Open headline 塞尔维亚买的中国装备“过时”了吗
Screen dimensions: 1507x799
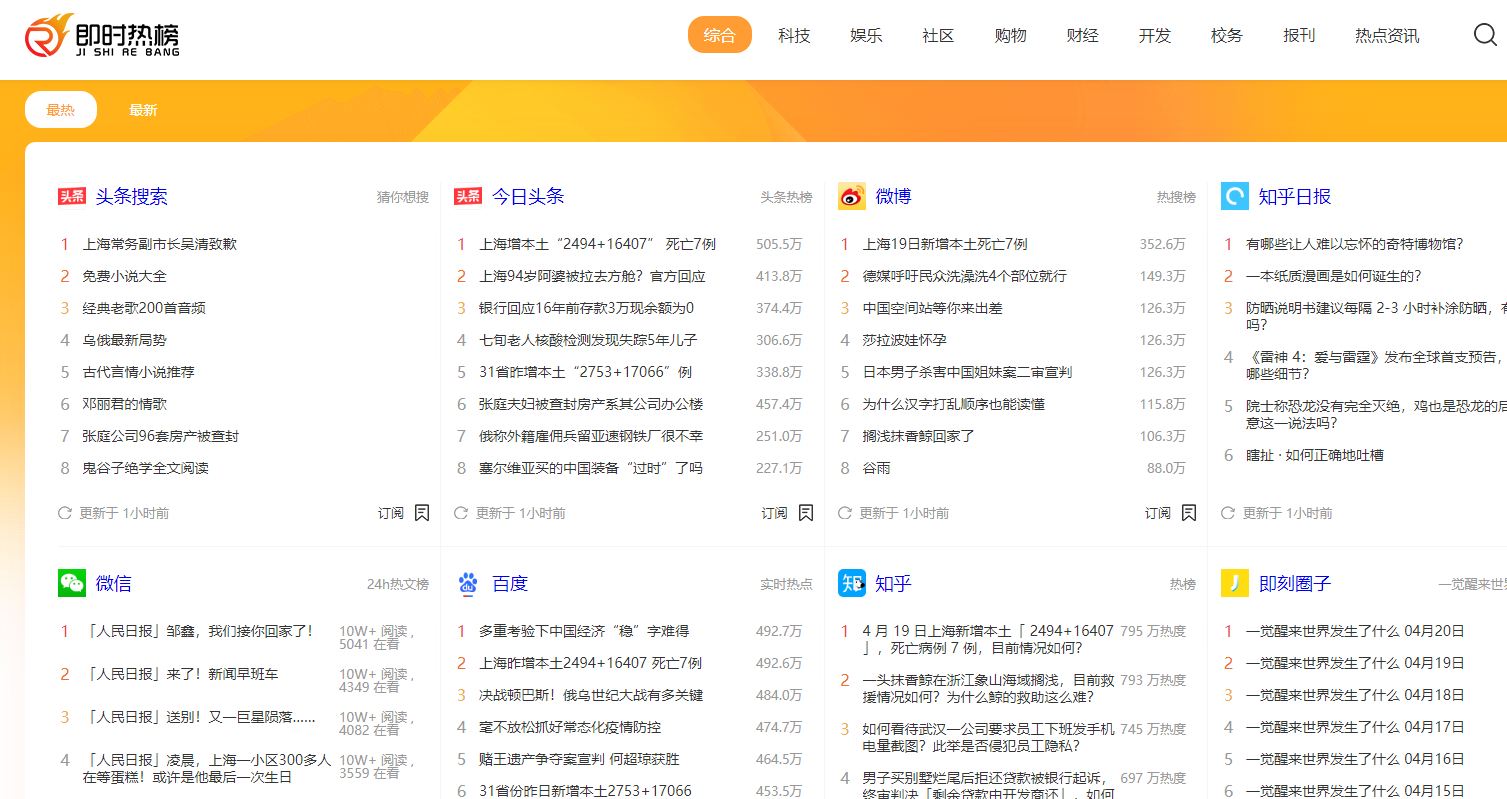(x=591, y=468)
